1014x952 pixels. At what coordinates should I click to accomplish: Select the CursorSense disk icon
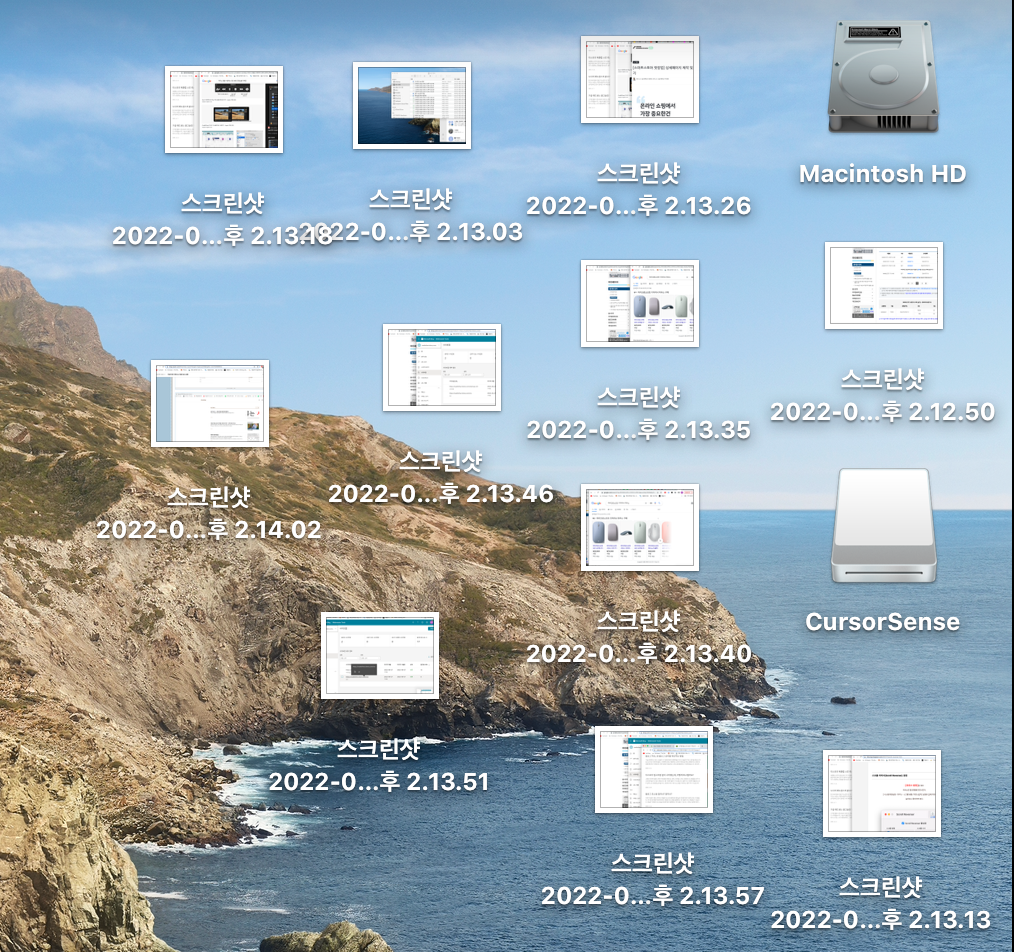(883, 526)
